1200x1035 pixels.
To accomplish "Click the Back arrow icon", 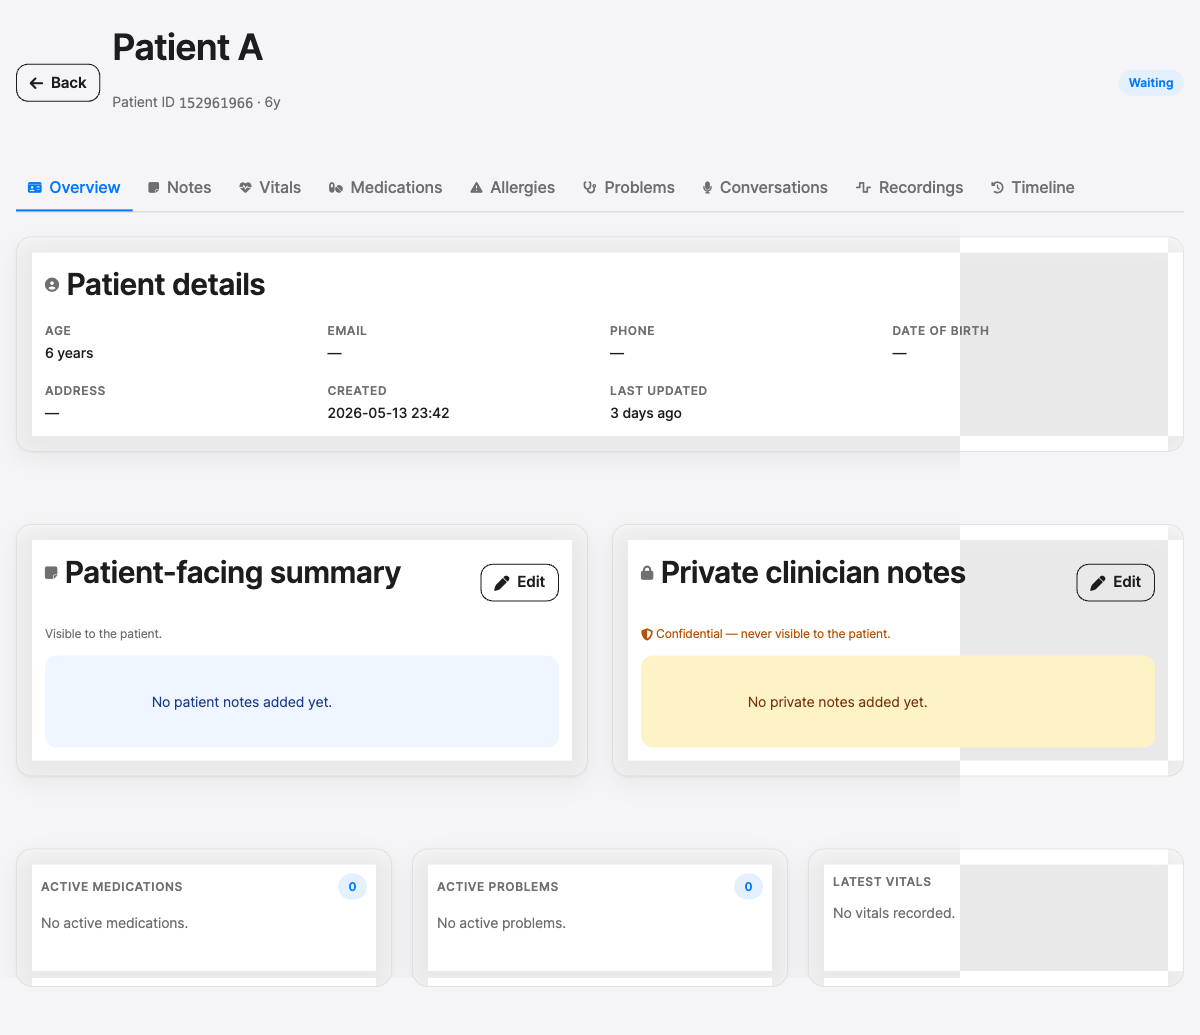I will (x=36, y=83).
